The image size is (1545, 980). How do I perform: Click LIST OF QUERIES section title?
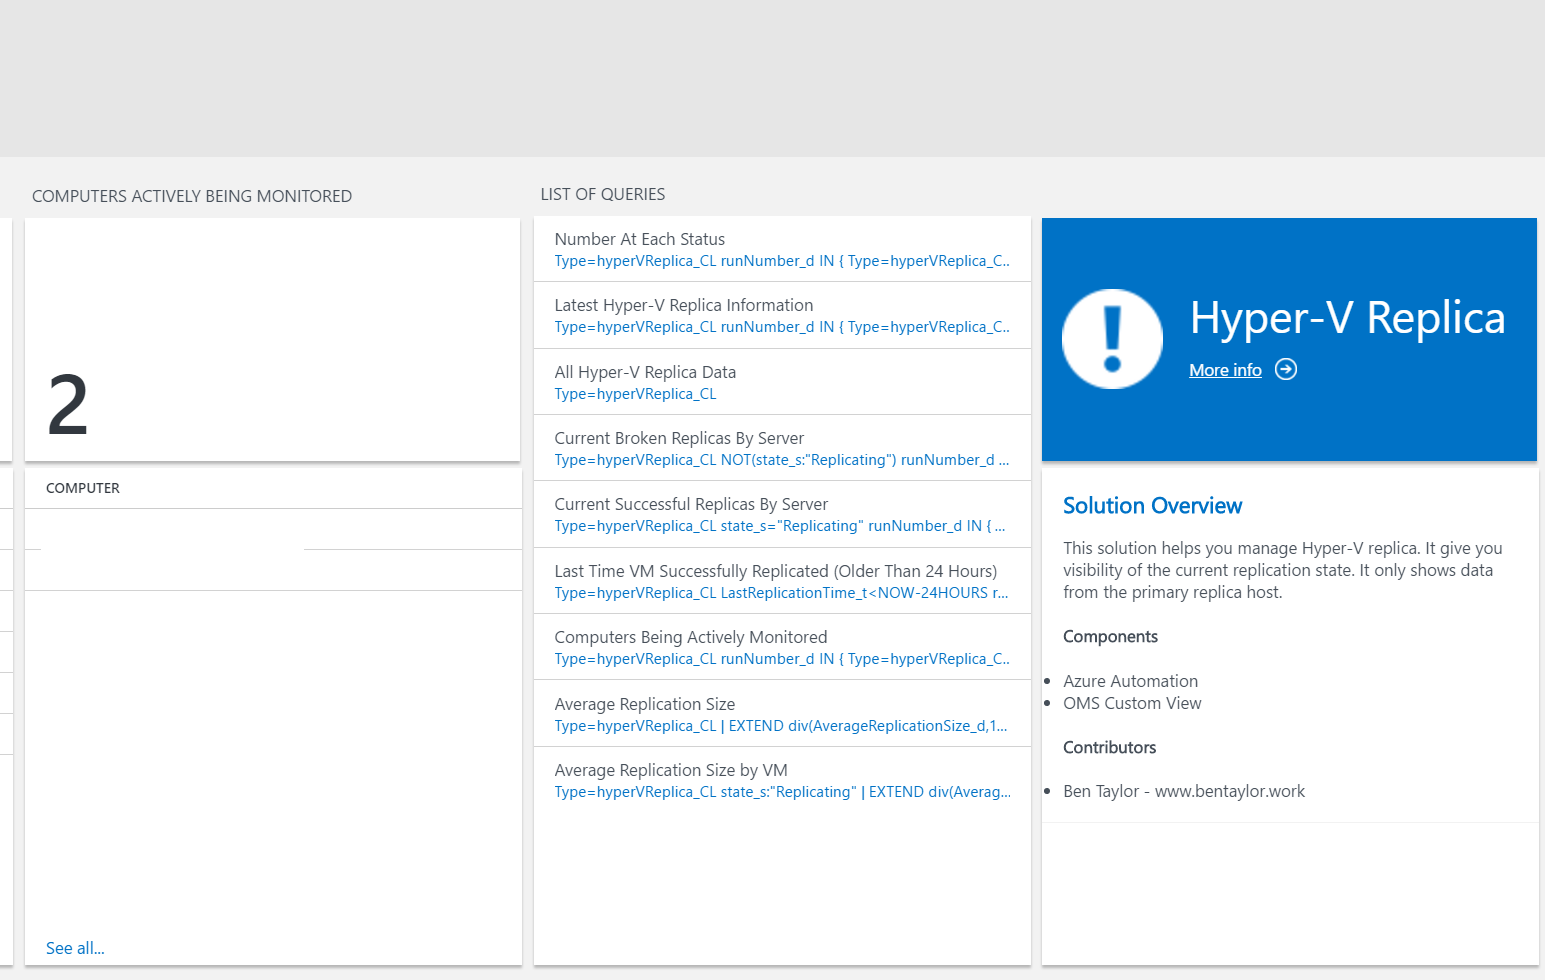coord(603,194)
